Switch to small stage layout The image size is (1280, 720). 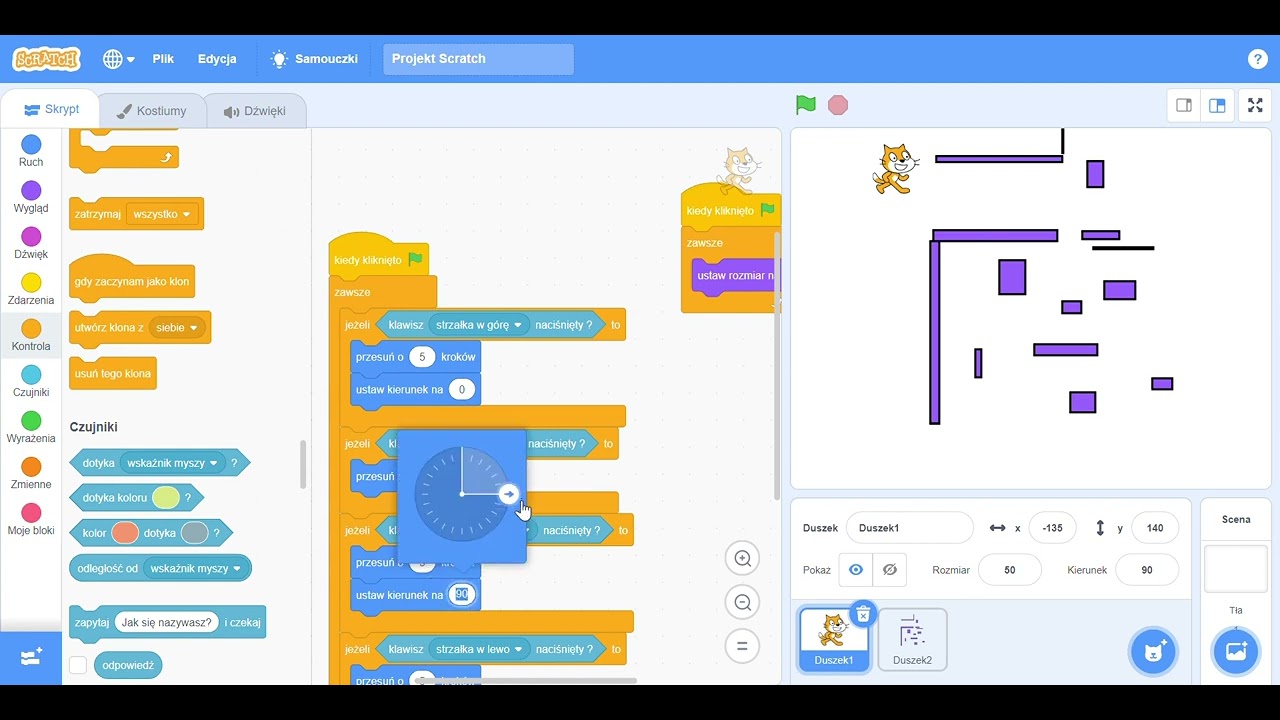pos(1184,105)
